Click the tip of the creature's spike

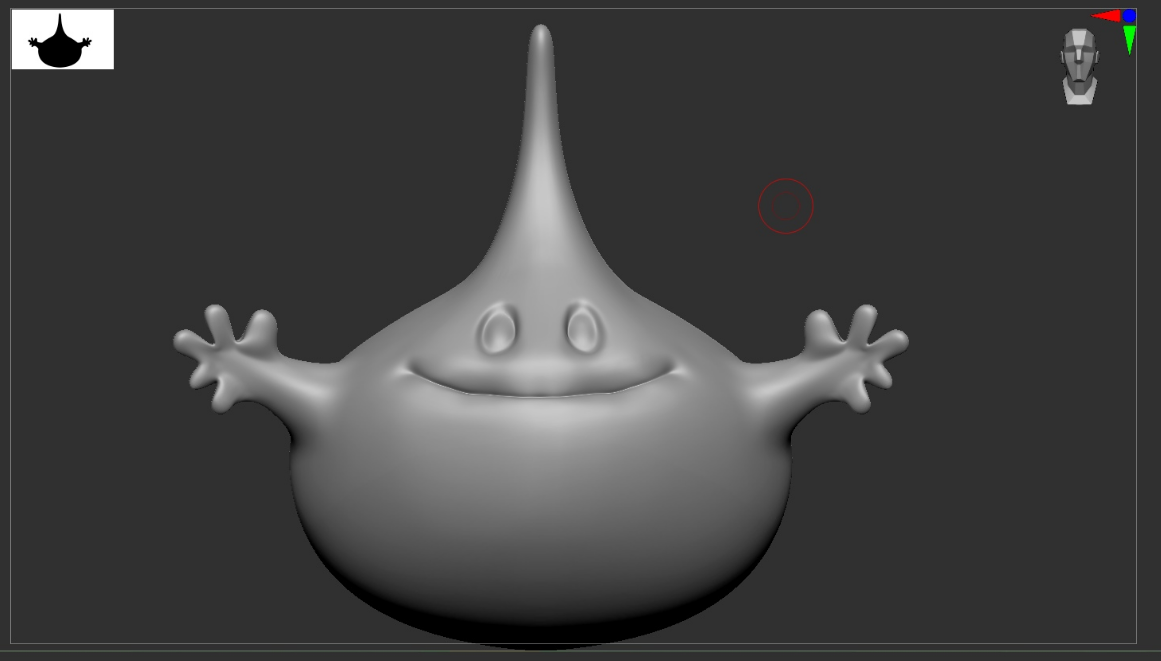tap(541, 33)
